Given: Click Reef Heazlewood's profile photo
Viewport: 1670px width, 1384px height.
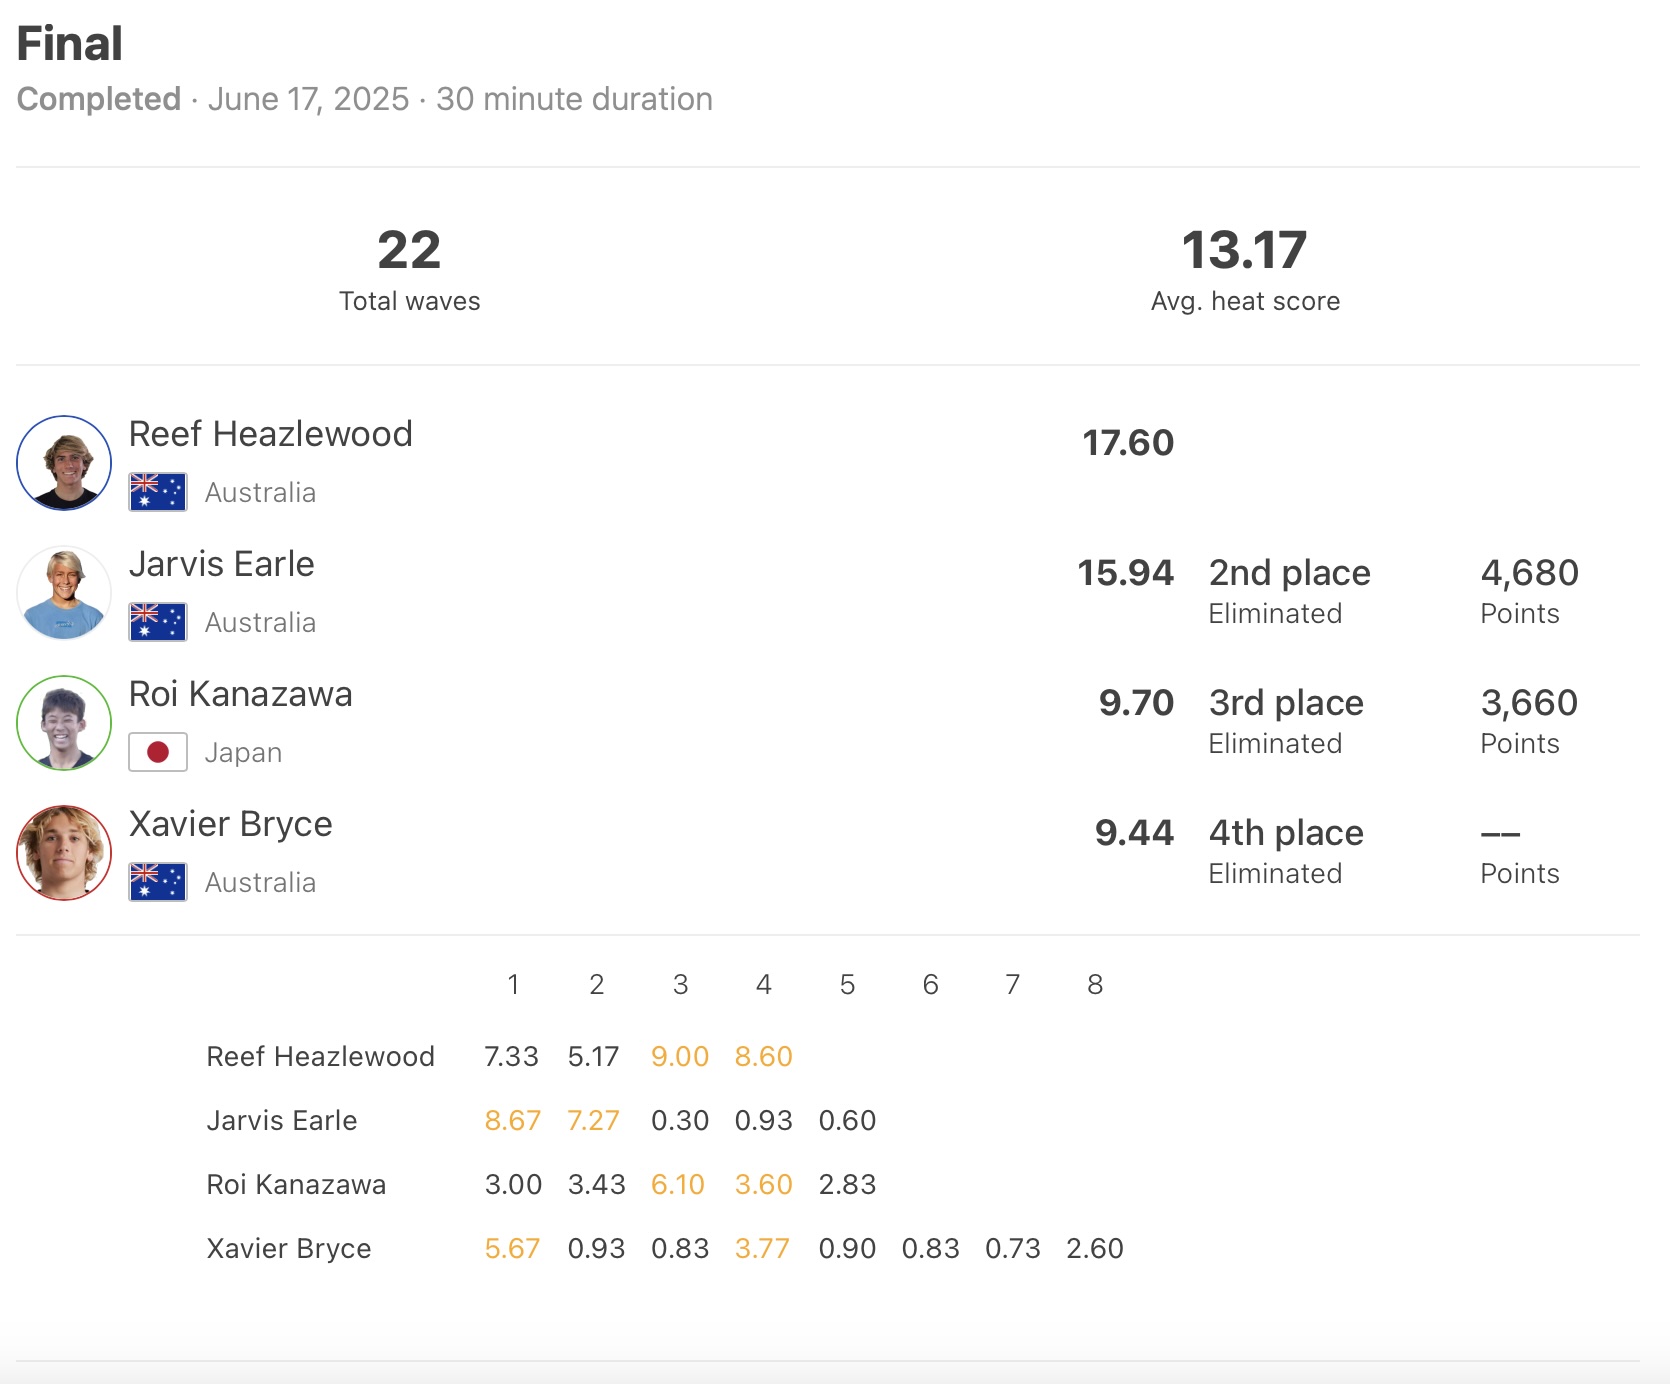Looking at the screenshot, I should (x=64, y=463).
